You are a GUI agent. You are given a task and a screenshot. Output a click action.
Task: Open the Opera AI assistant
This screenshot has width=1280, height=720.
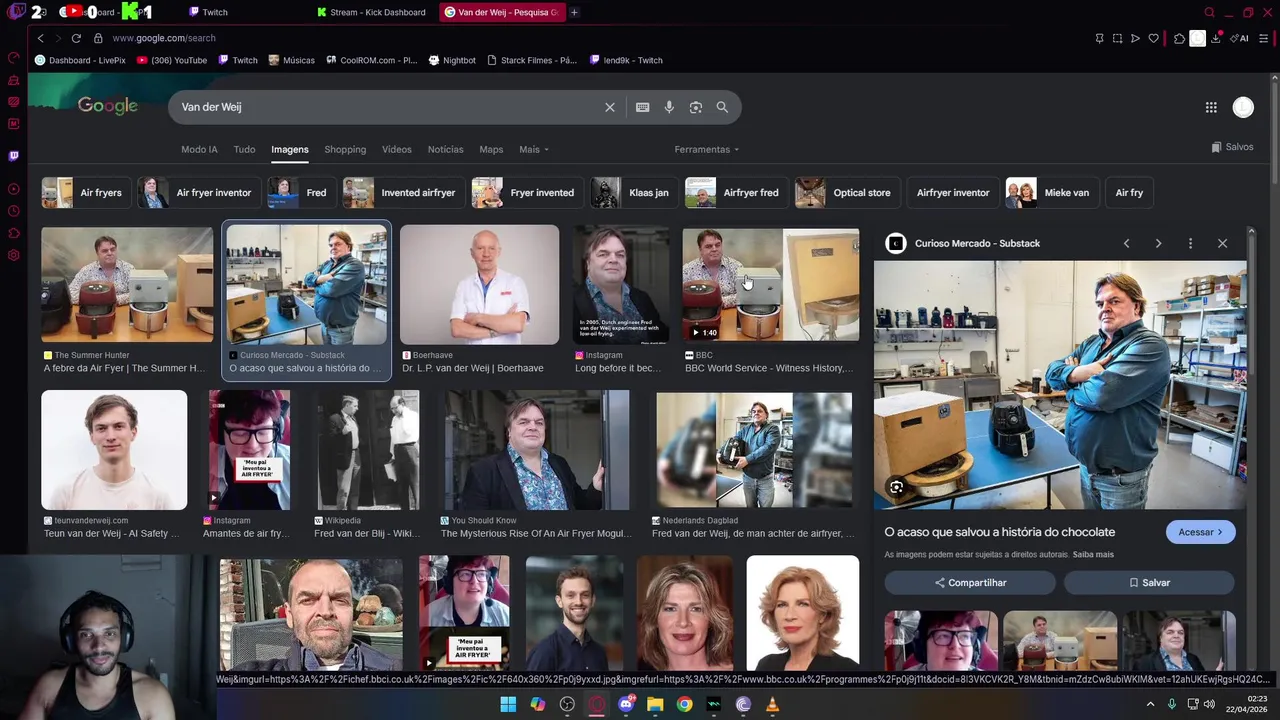coord(1239,38)
